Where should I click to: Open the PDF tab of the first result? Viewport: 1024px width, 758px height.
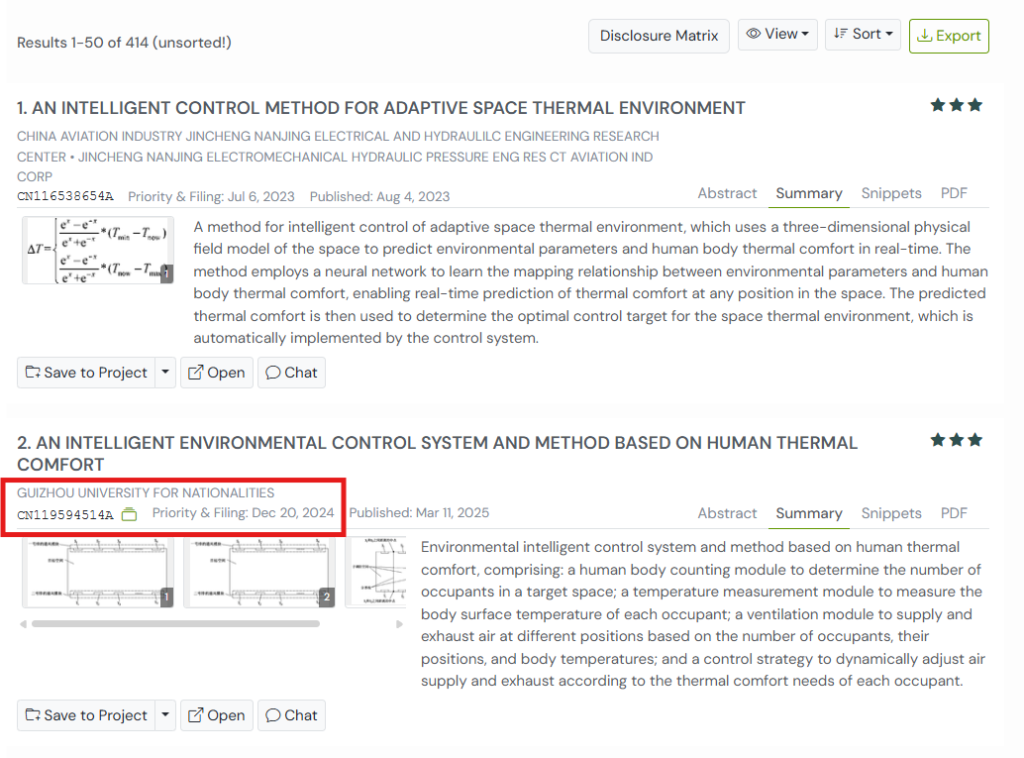(x=954, y=194)
